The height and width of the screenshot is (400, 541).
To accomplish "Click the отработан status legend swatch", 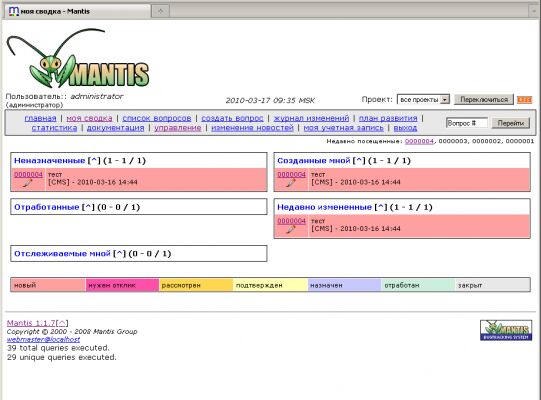I will pyautogui.click(x=418, y=285).
